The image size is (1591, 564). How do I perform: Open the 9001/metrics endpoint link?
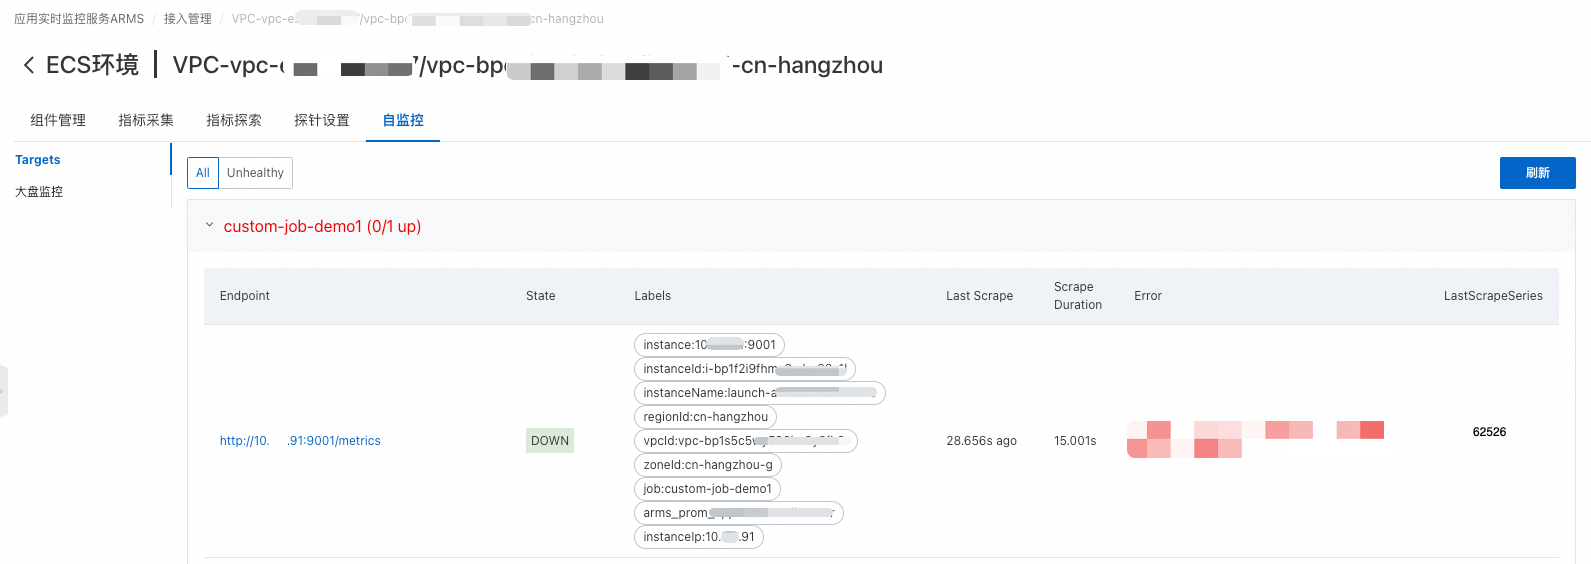pos(300,441)
